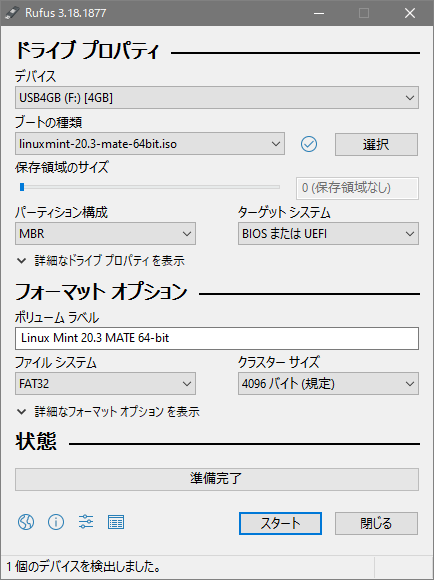This screenshot has height=580, width=434.
Task: Click the パーティション構成 label
Action: point(61,212)
